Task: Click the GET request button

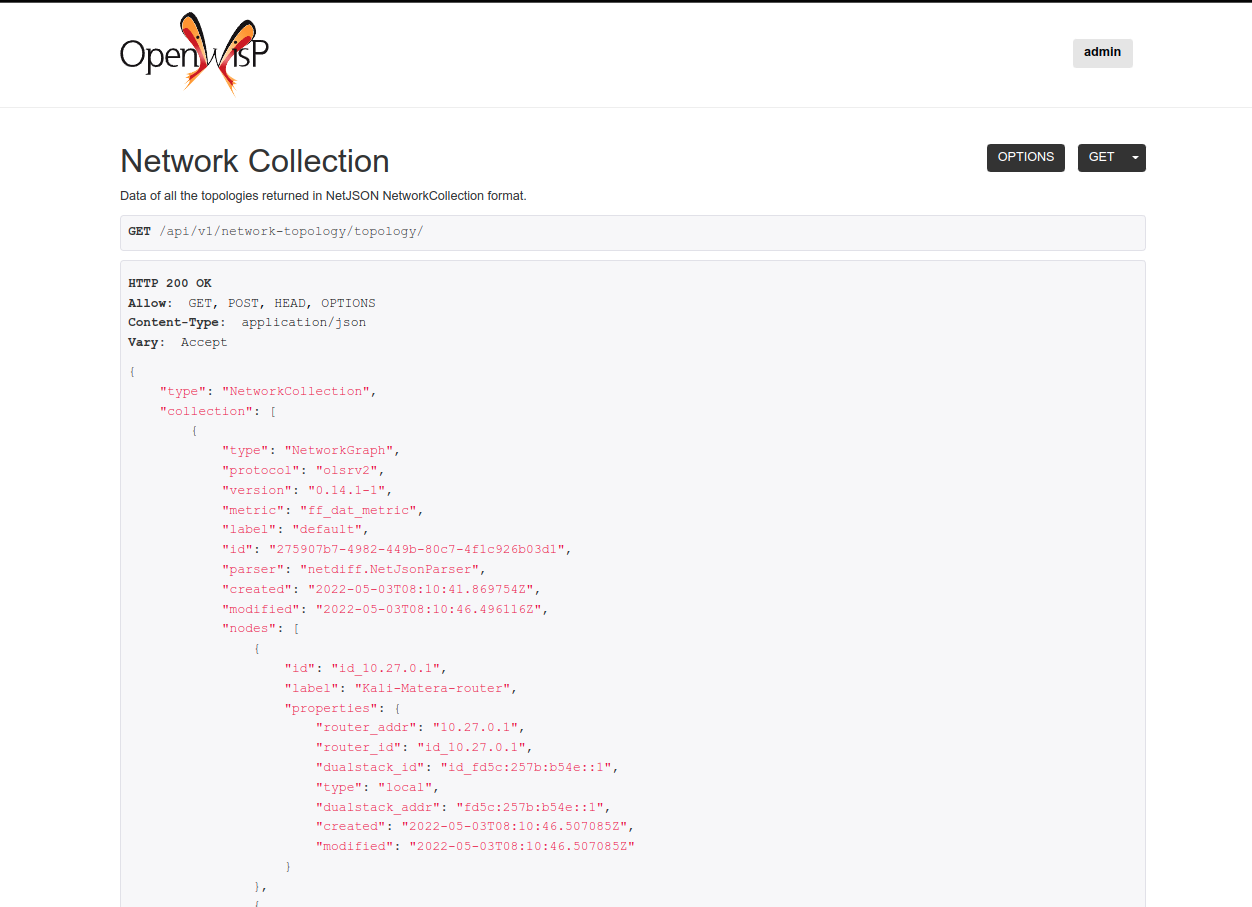Action: pyautogui.click(x=1101, y=158)
